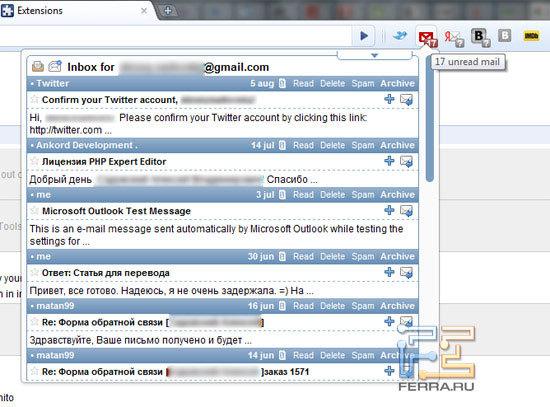The image size is (550, 407).
Task: Reply icon for Microsoft Outlook Test Message
Action: [x=407, y=211]
